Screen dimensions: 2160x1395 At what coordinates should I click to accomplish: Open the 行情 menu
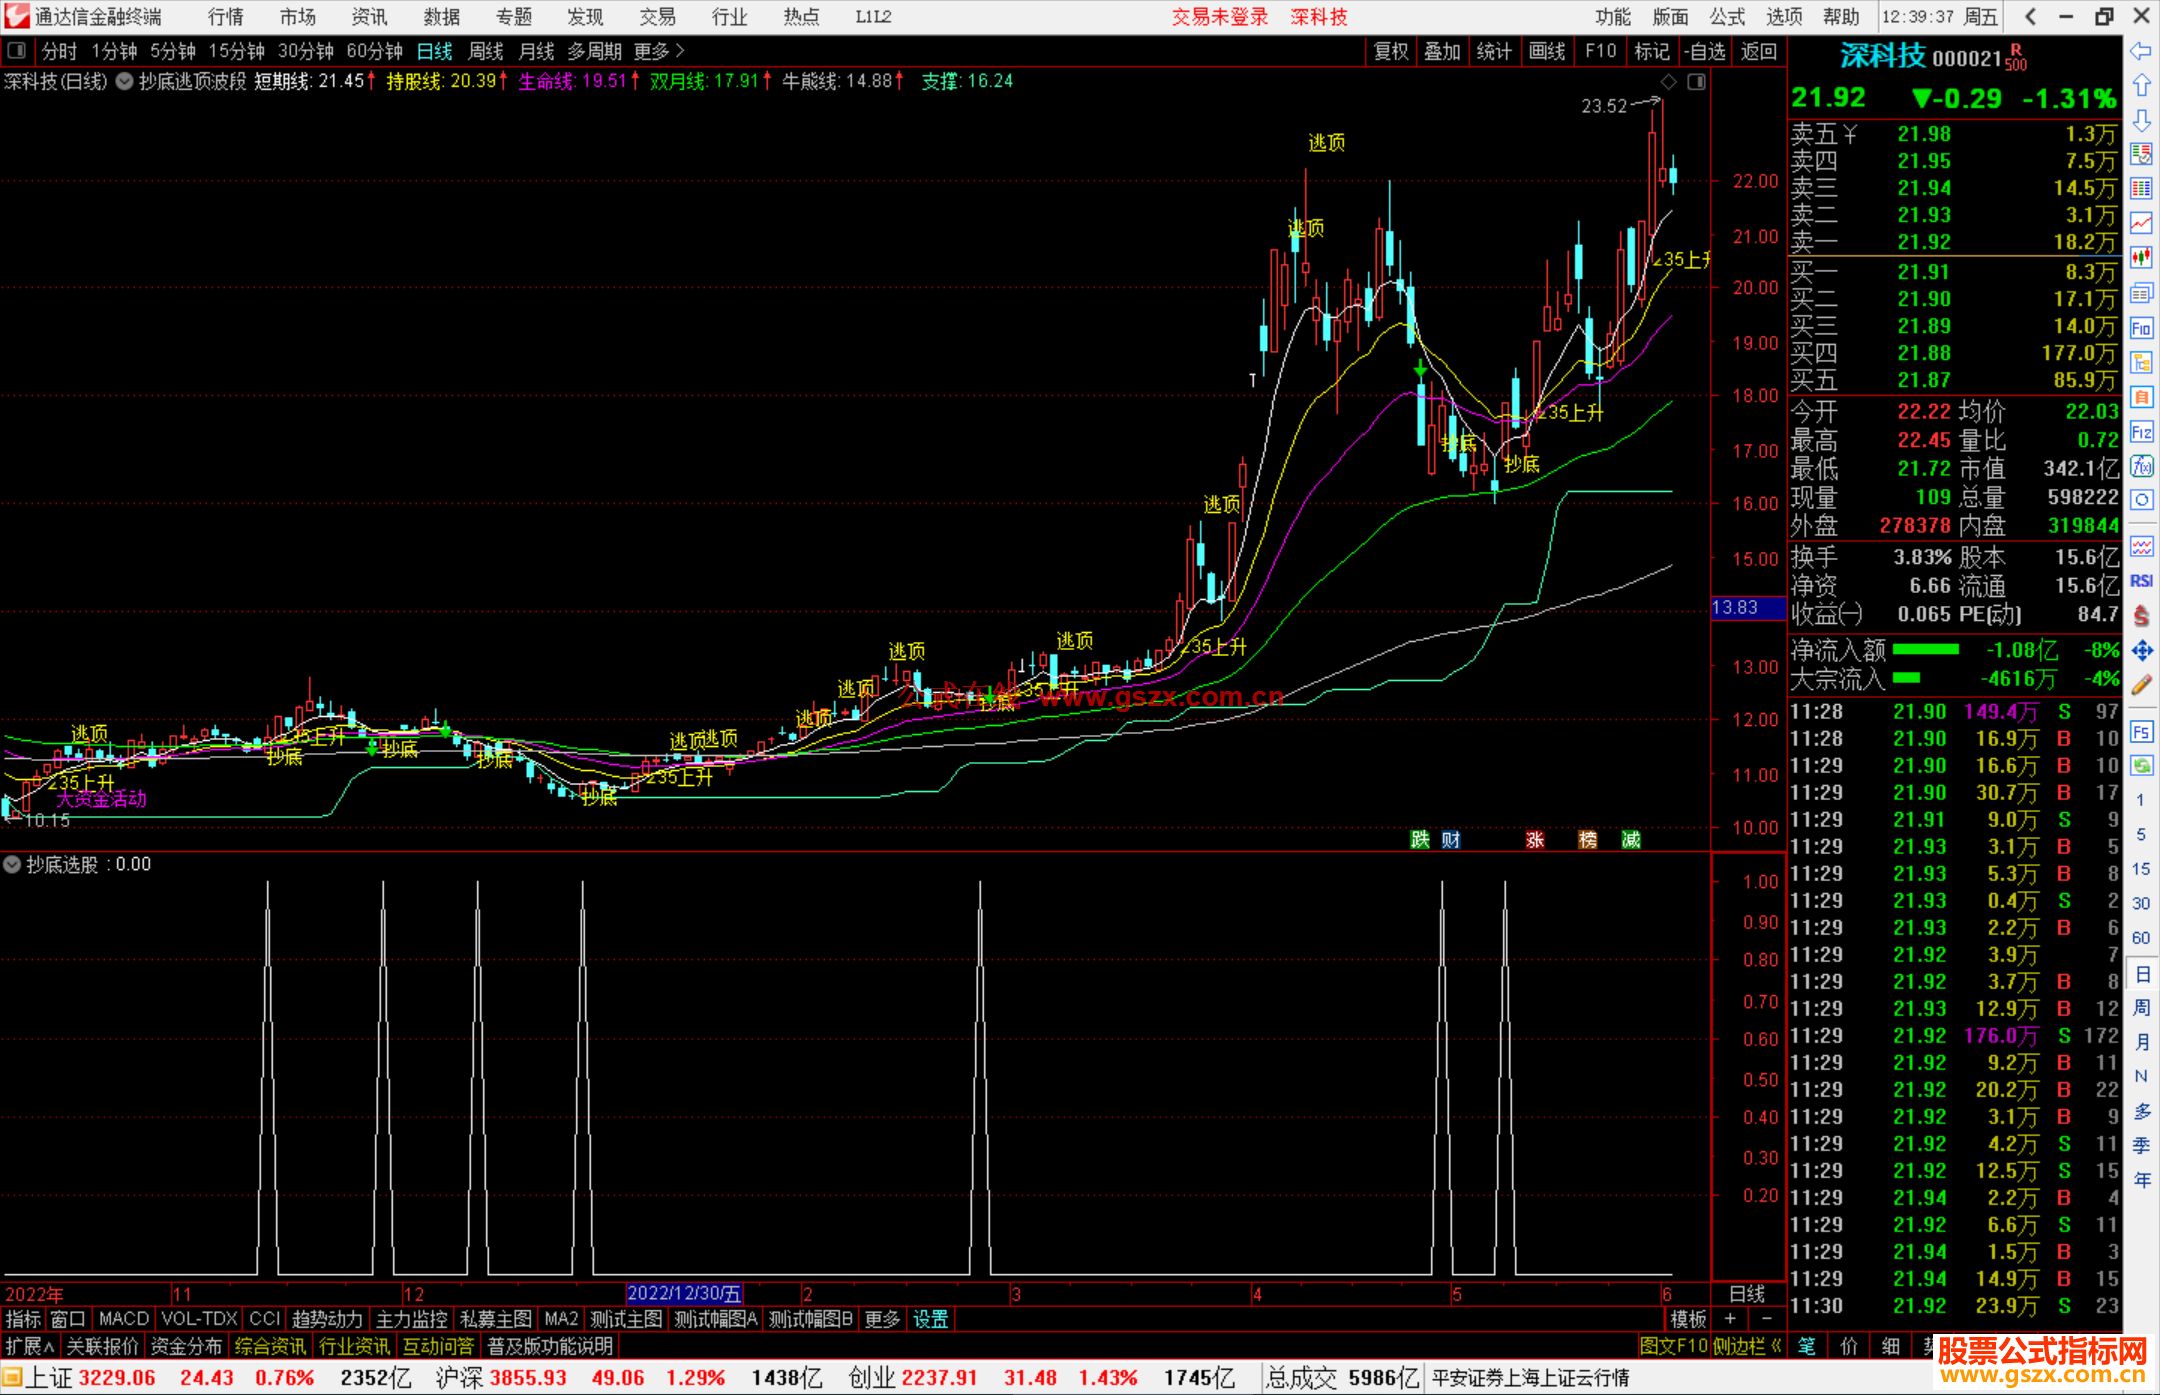click(x=225, y=17)
